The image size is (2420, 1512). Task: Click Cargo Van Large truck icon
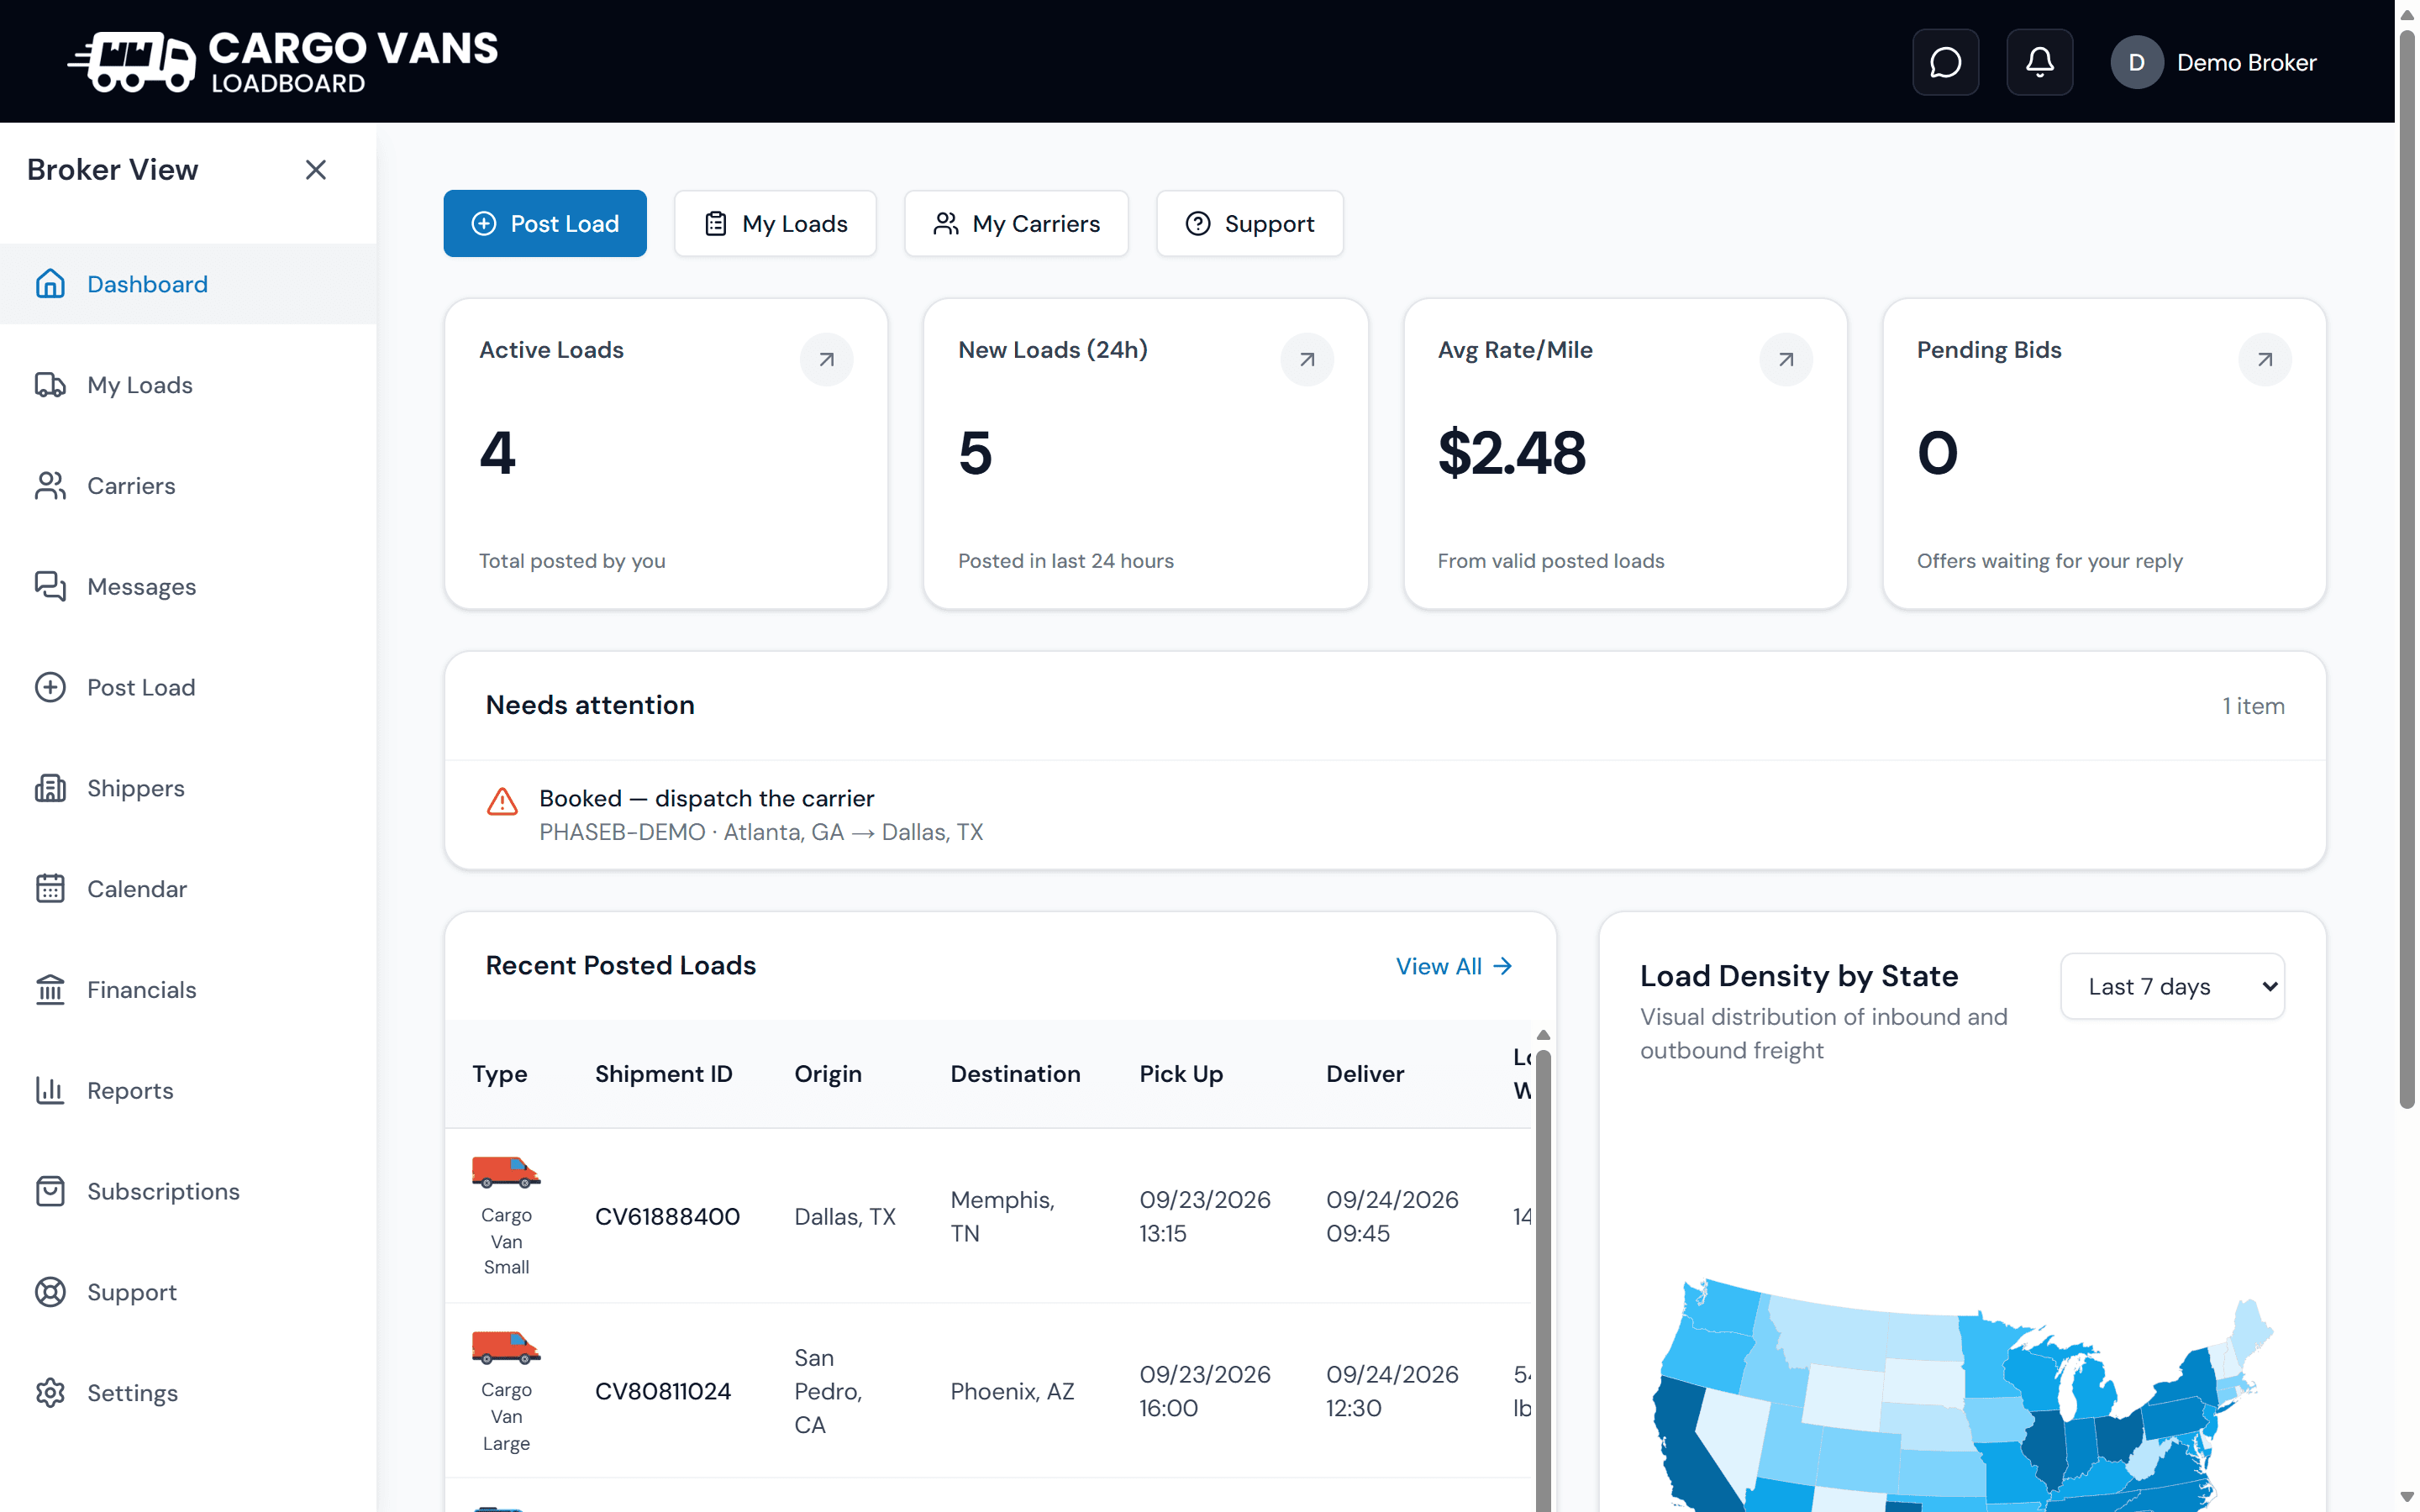point(506,1347)
